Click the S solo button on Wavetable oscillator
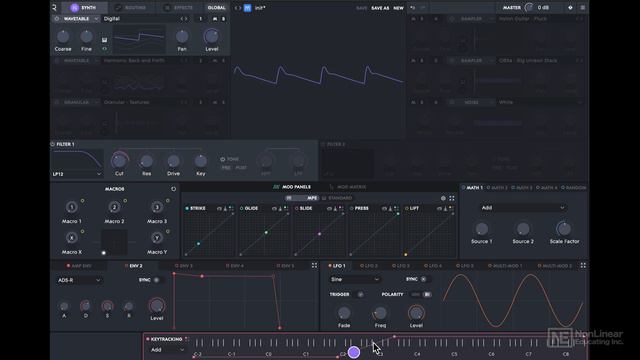Screen dimensions: 640x360 pyautogui.click(x=223, y=19)
